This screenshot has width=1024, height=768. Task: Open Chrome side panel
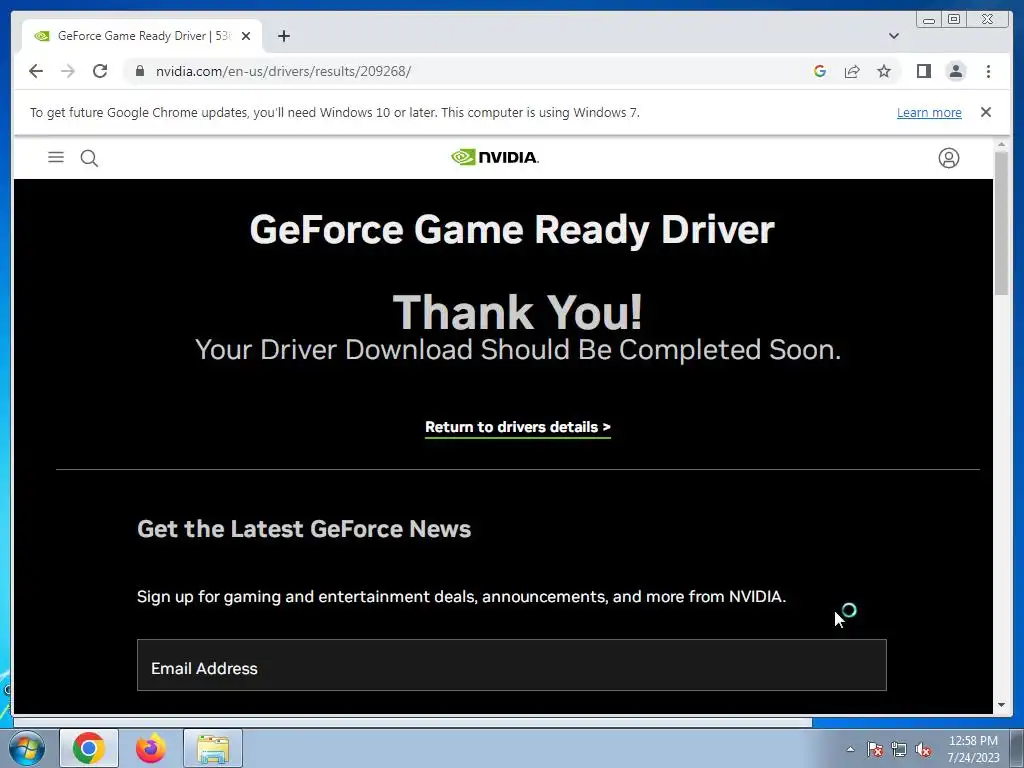tap(923, 71)
